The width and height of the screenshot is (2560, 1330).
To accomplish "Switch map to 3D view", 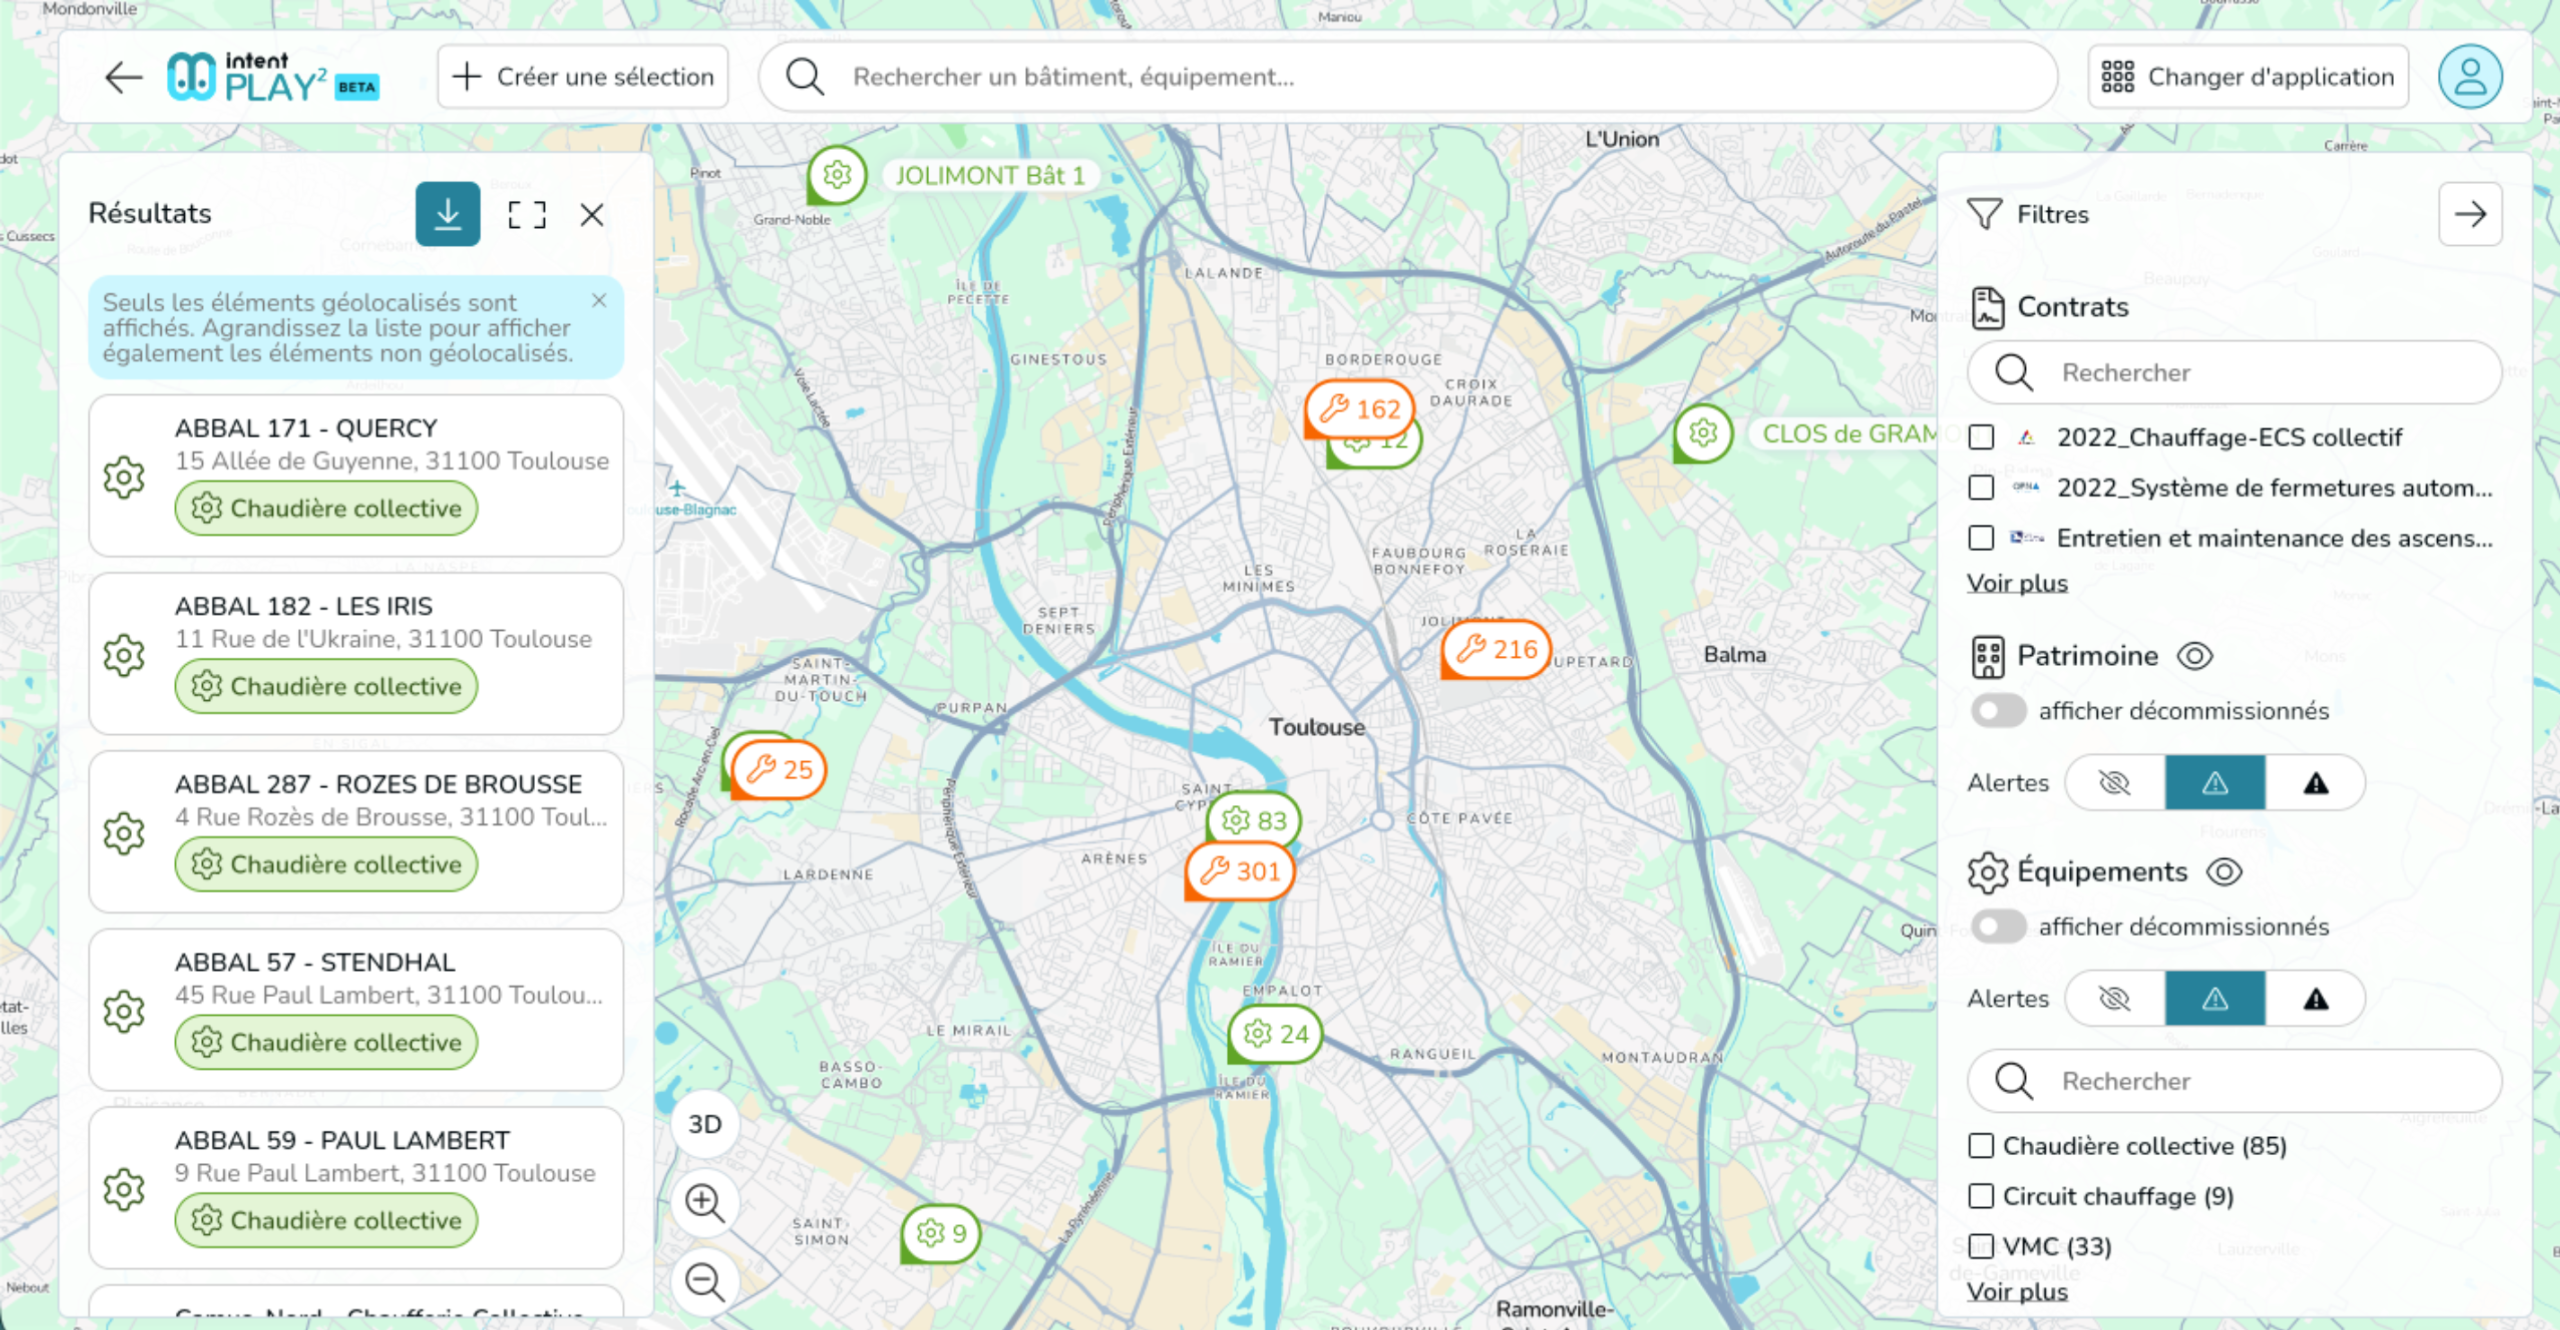I will tap(705, 1124).
